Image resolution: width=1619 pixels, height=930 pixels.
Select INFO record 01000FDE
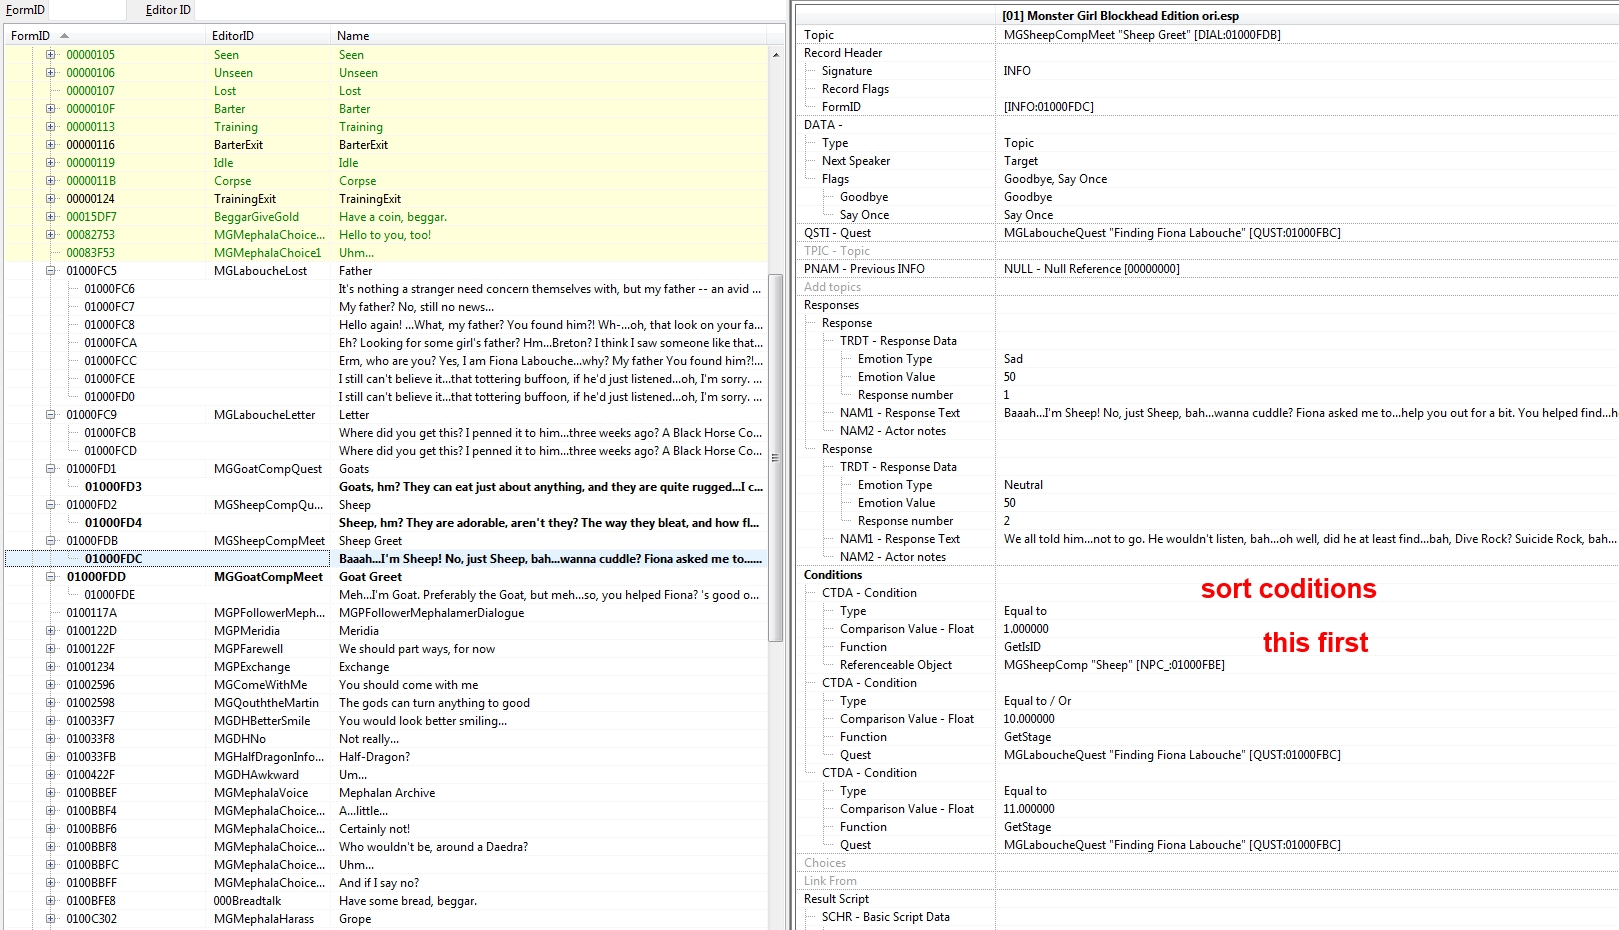tap(386, 595)
